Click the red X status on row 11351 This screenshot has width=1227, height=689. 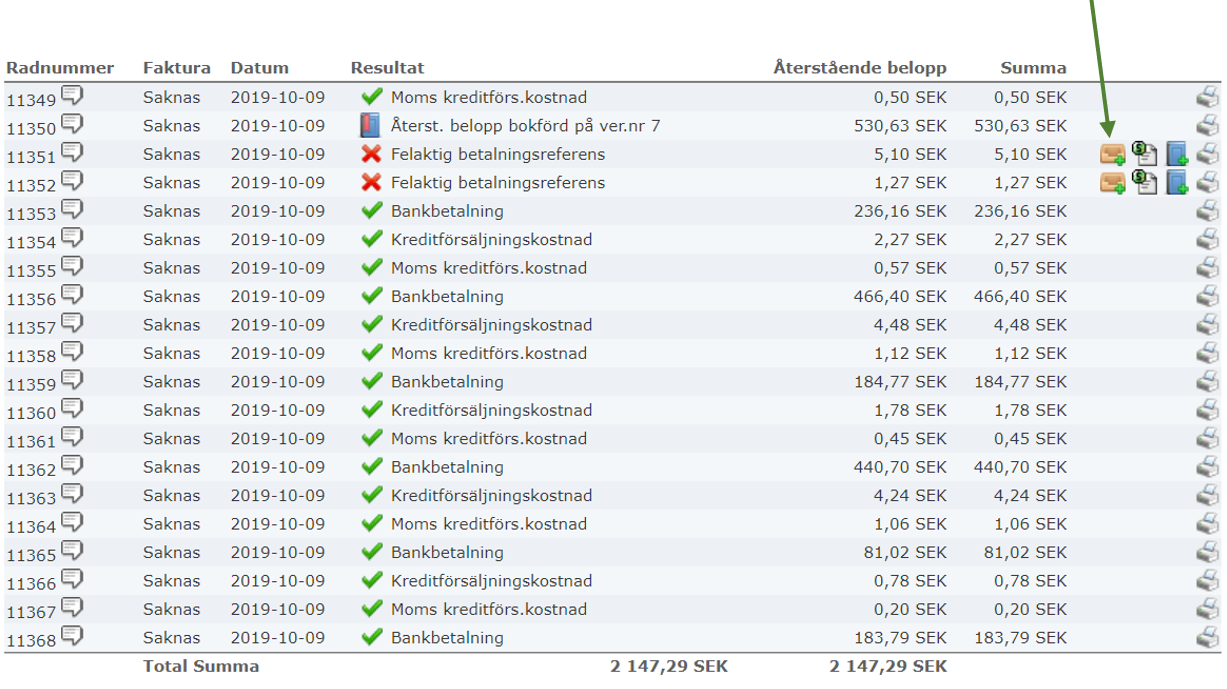click(x=372, y=154)
